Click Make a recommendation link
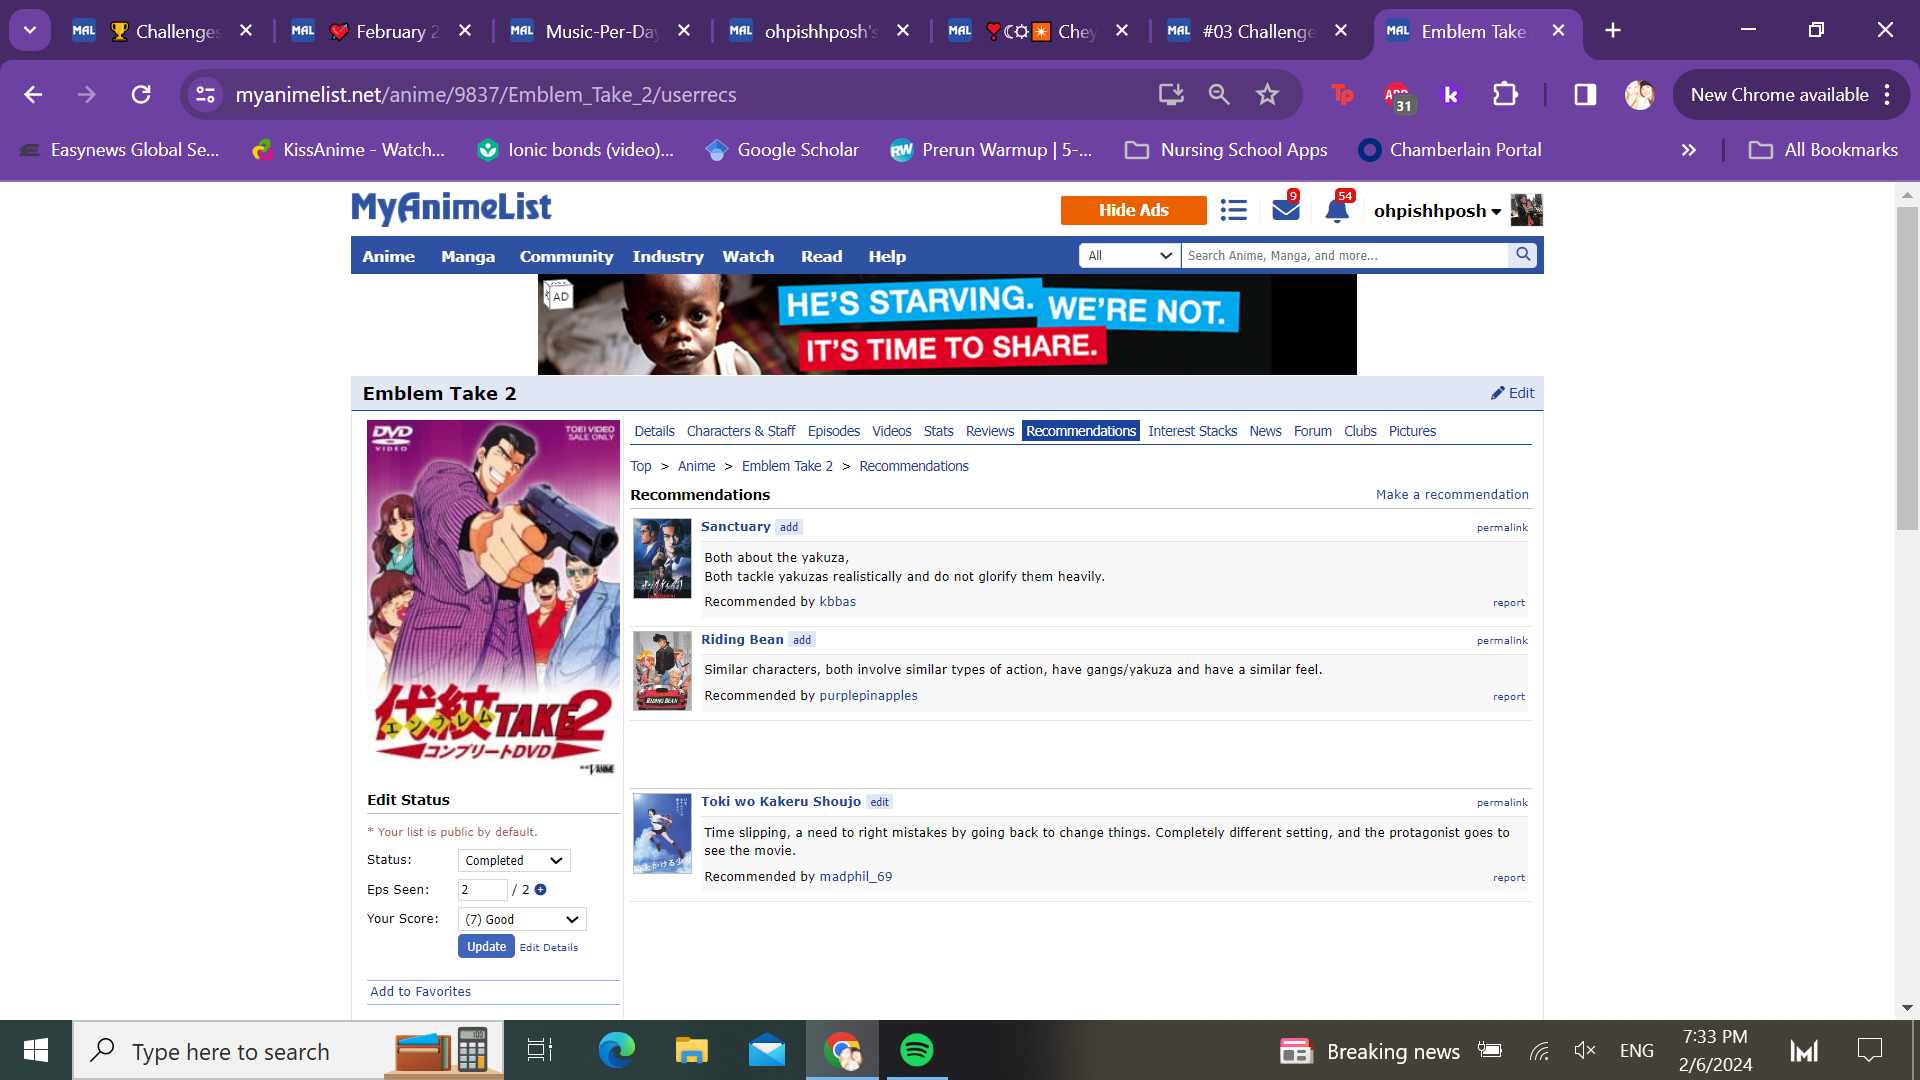The image size is (1920, 1080). (x=1451, y=495)
